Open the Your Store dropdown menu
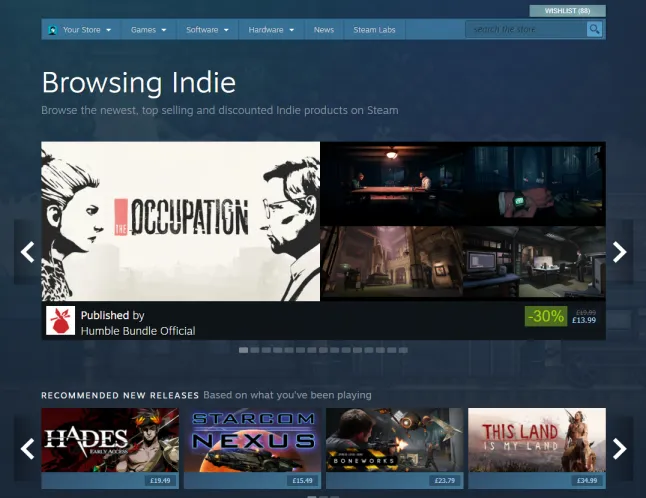Viewport: 646px width, 498px height. click(x=81, y=30)
